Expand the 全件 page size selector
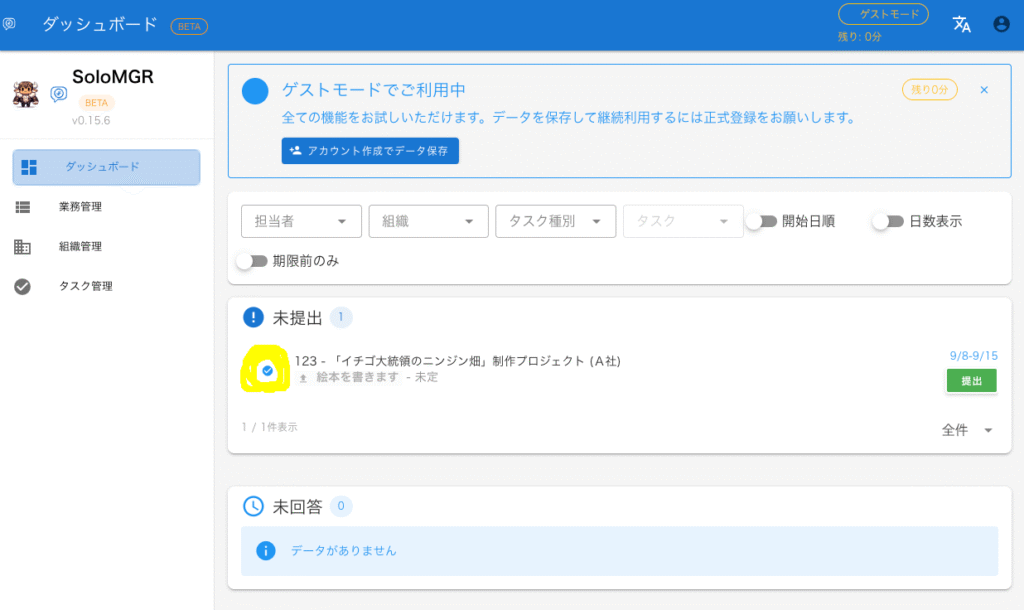Screen dimensions: 1024x610 (967, 430)
